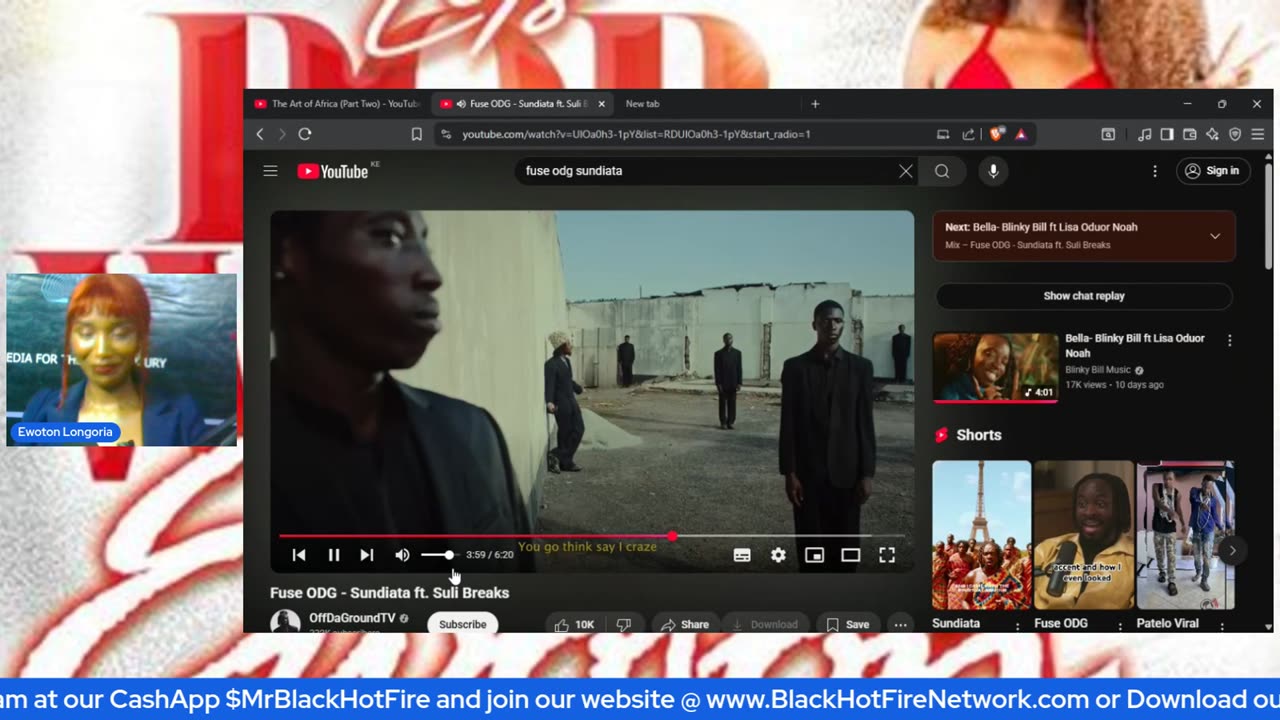Click the screen cast icon in address bar
Screen dimensions: 1280x720
pyautogui.click(x=943, y=134)
